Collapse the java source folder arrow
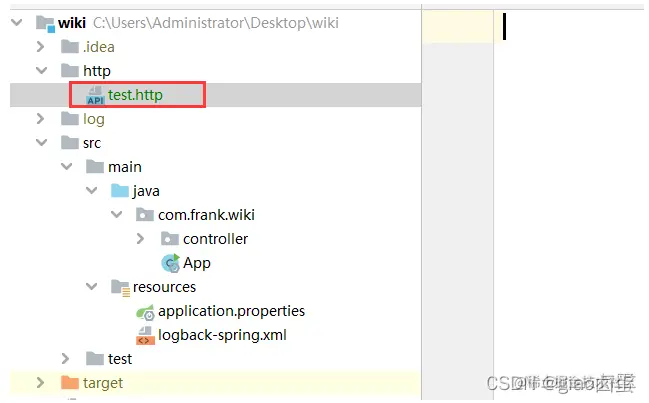The image size is (649, 403). click(x=91, y=190)
